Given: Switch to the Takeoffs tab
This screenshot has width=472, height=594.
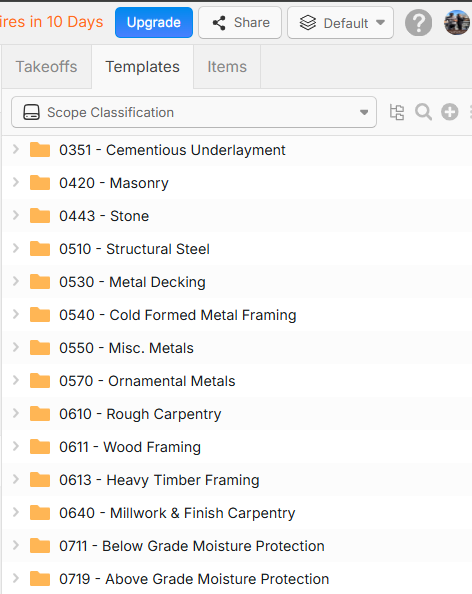Looking at the screenshot, I should [x=46, y=67].
